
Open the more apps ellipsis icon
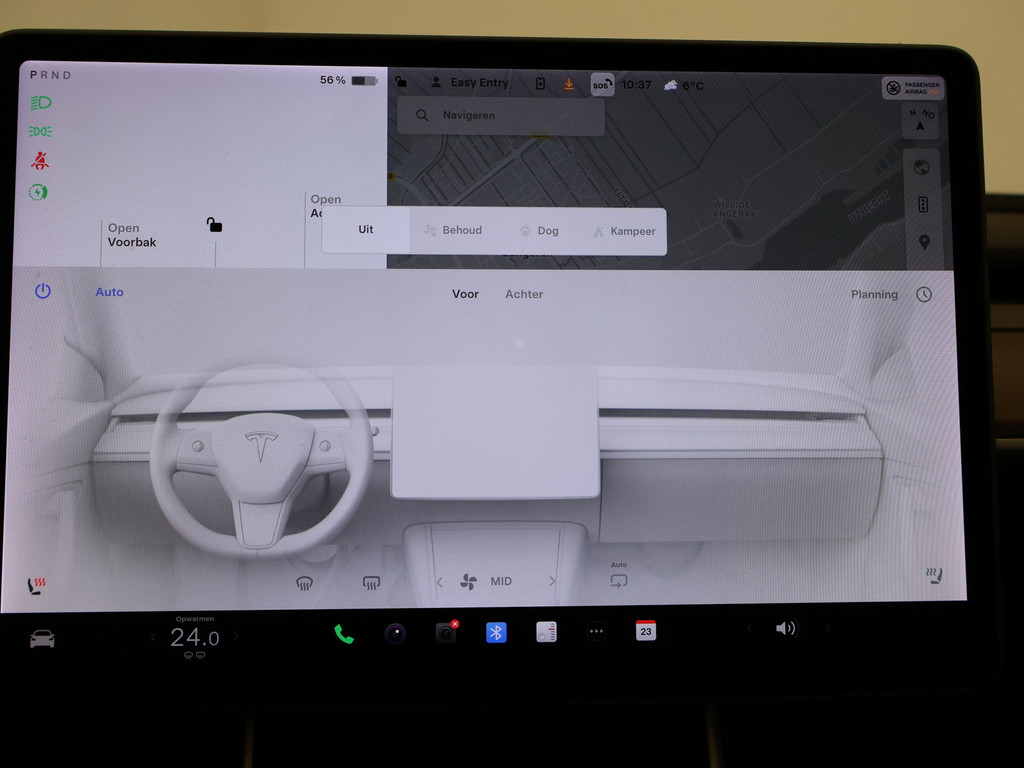coord(596,632)
